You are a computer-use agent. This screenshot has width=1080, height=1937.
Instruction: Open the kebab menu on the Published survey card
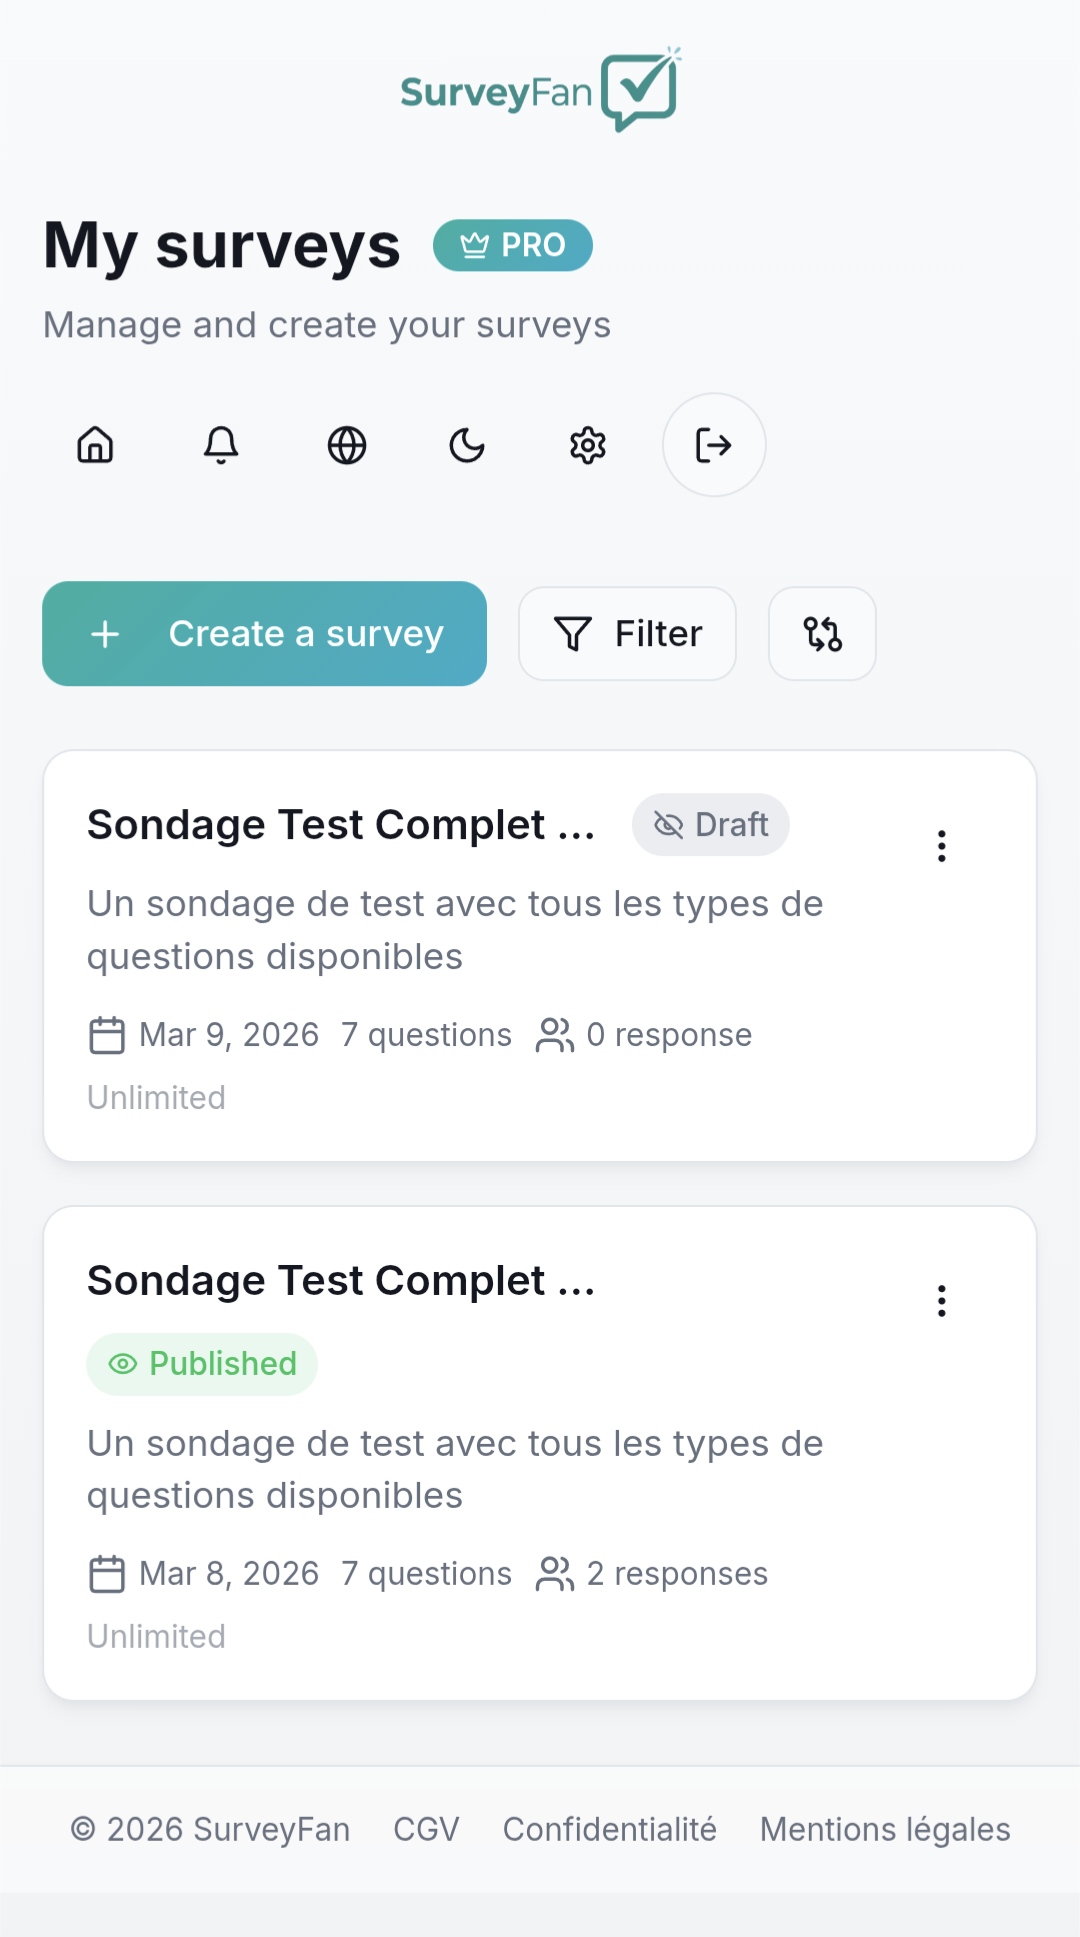(941, 1301)
